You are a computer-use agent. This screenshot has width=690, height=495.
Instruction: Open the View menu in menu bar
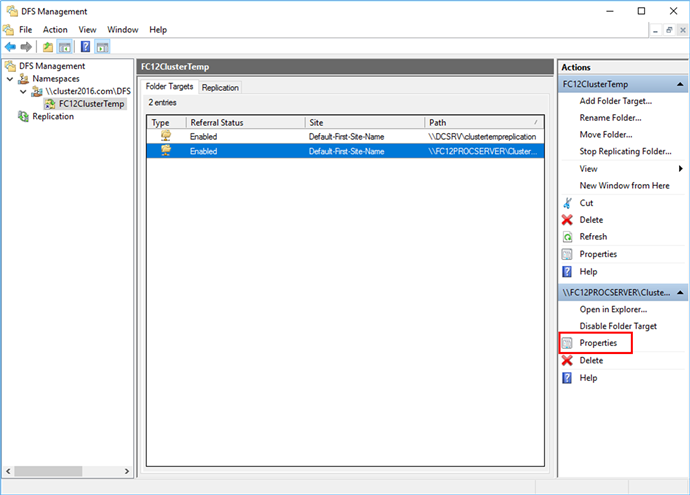[x=87, y=30]
